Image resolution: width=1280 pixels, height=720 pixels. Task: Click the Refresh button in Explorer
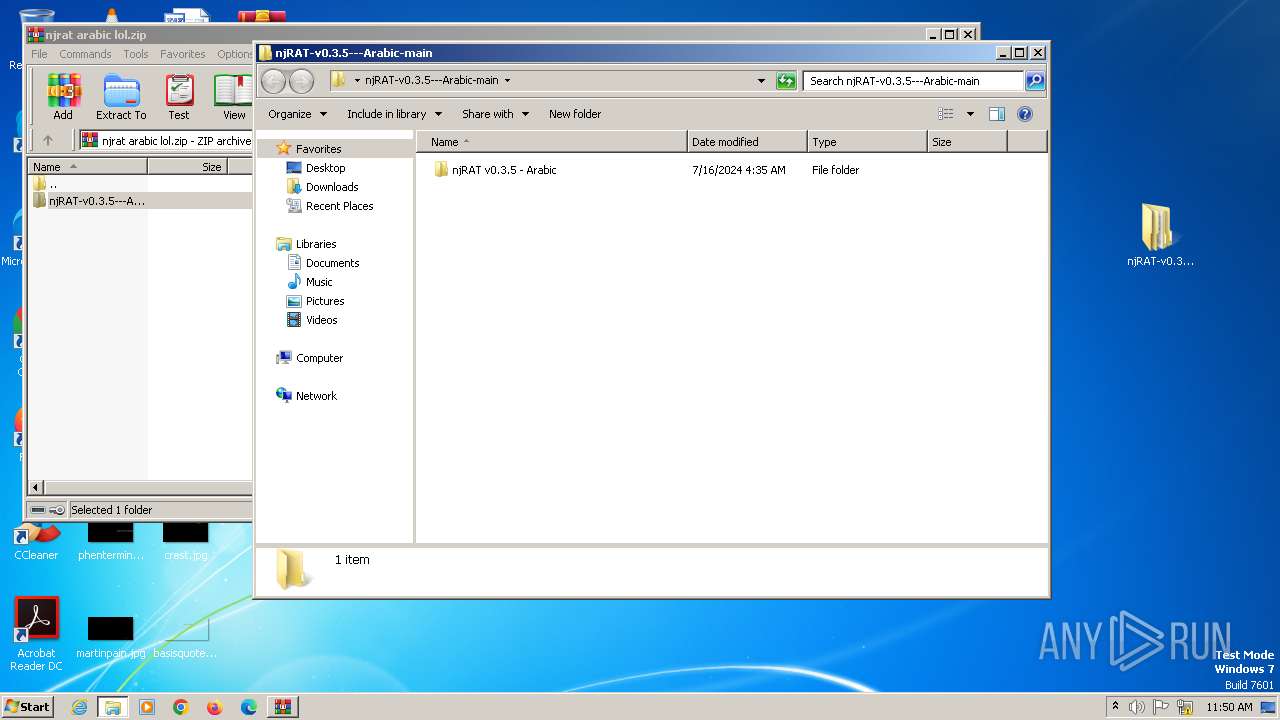(x=786, y=81)
